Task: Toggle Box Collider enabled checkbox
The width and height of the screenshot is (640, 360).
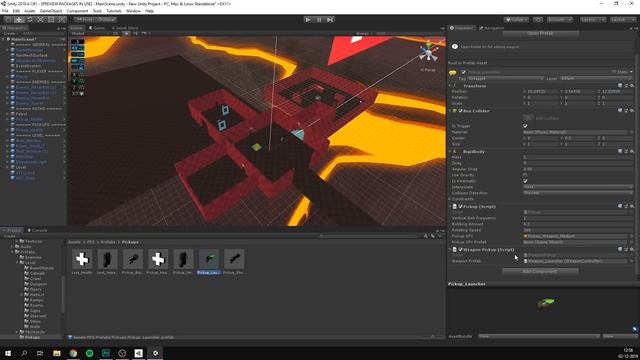Action: tap(460, 111)
